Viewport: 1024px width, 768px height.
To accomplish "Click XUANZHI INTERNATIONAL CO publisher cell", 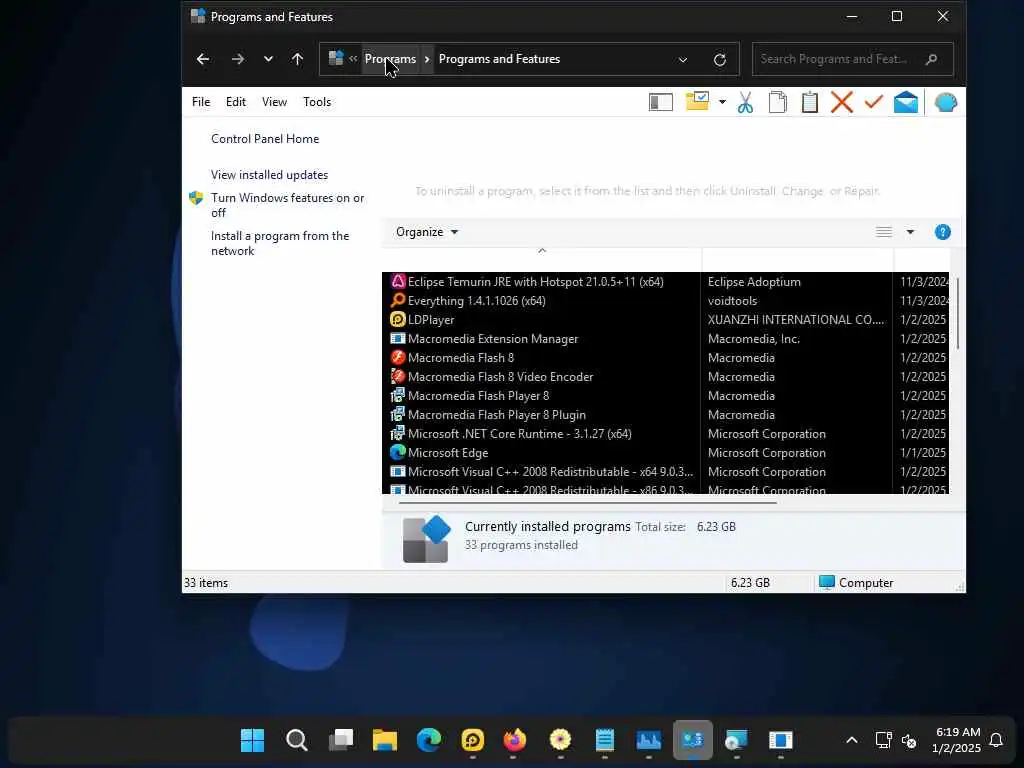I will pyautogui.click(x=795, y=319).
